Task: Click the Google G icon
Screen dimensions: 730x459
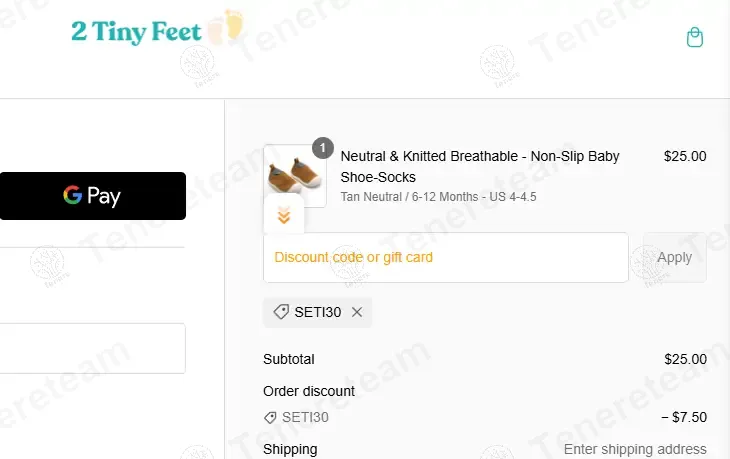Action: (73, 195)
